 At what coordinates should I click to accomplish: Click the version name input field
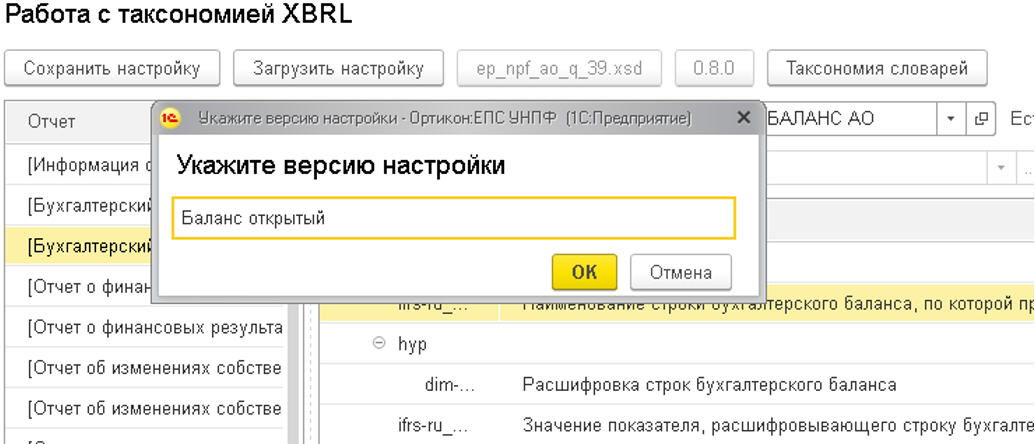[x=454, y=218]
